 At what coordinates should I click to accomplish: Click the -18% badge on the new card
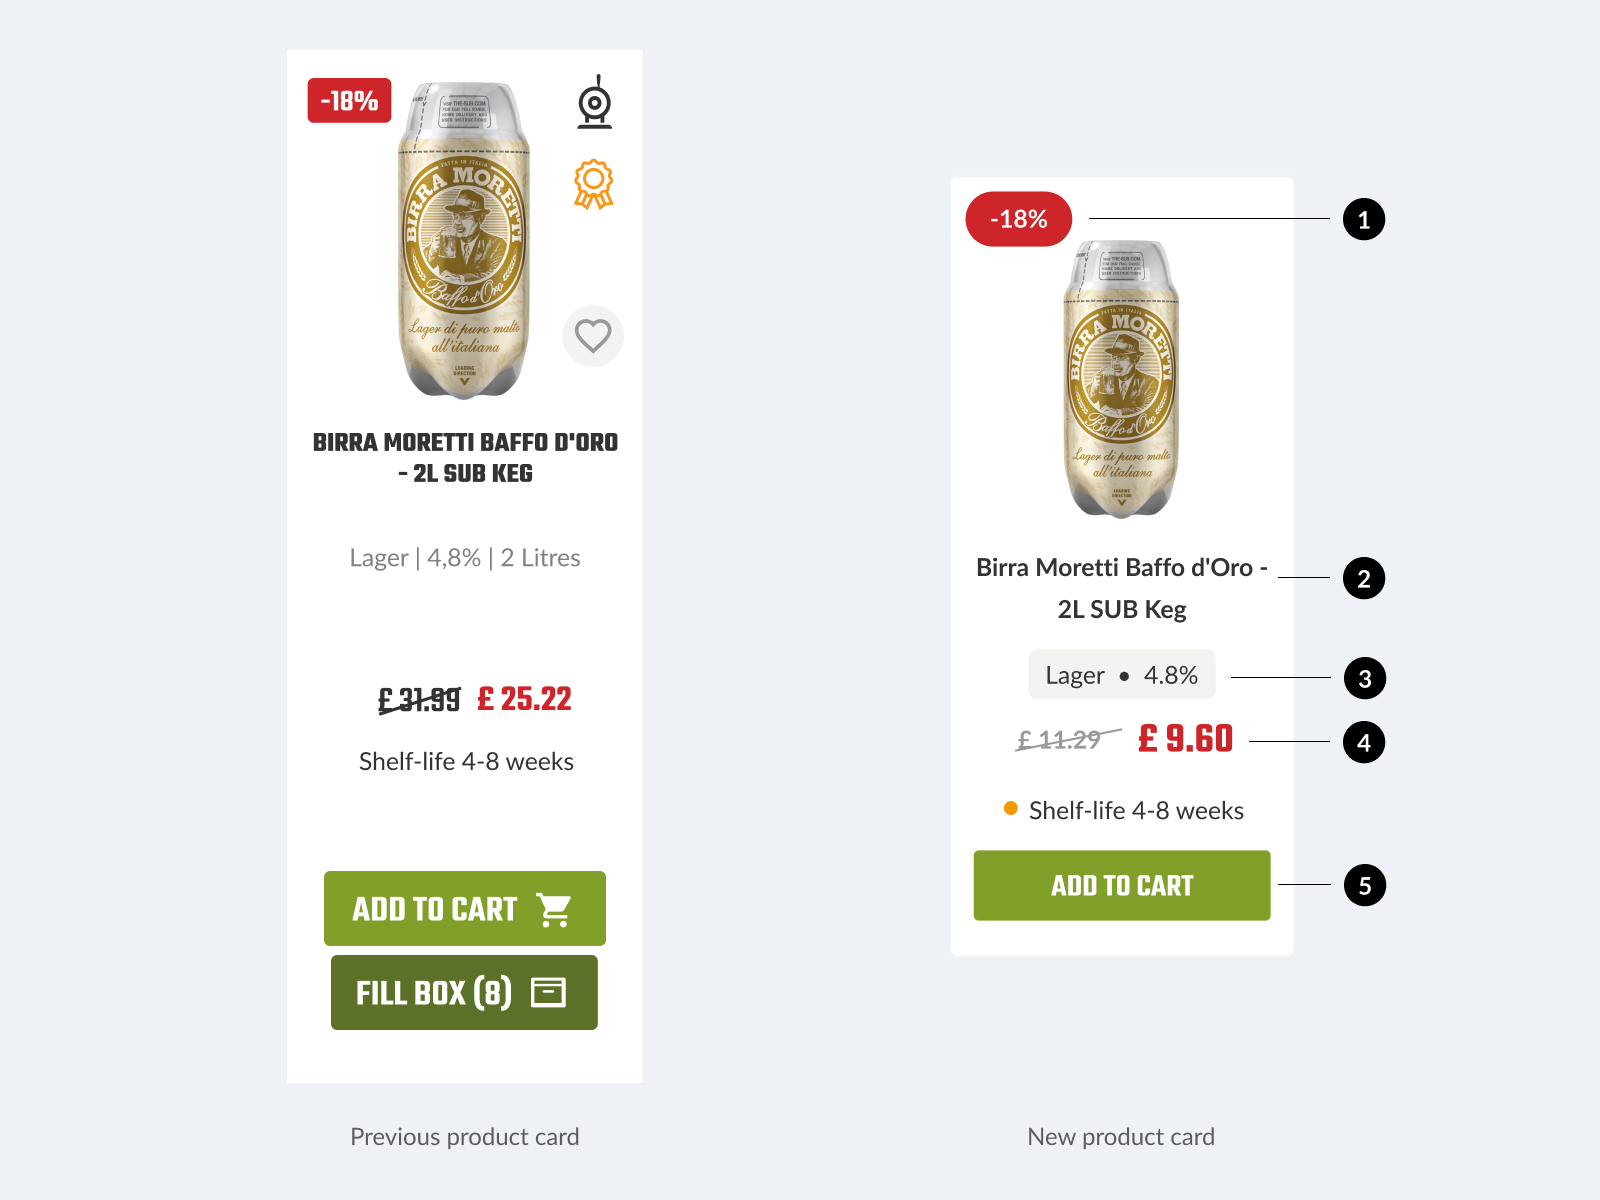tap(1018, 219)
